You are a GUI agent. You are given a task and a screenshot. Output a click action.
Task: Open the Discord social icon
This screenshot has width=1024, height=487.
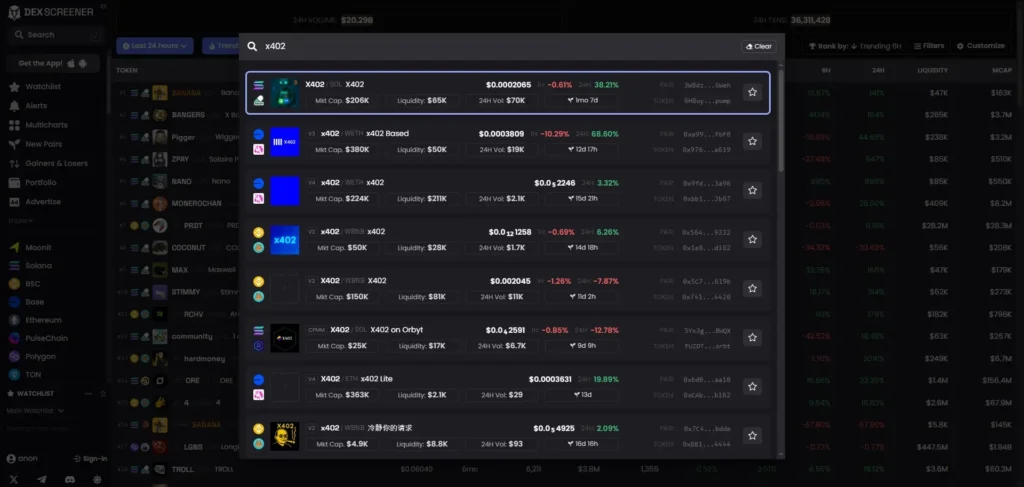[x=70, y=479]
